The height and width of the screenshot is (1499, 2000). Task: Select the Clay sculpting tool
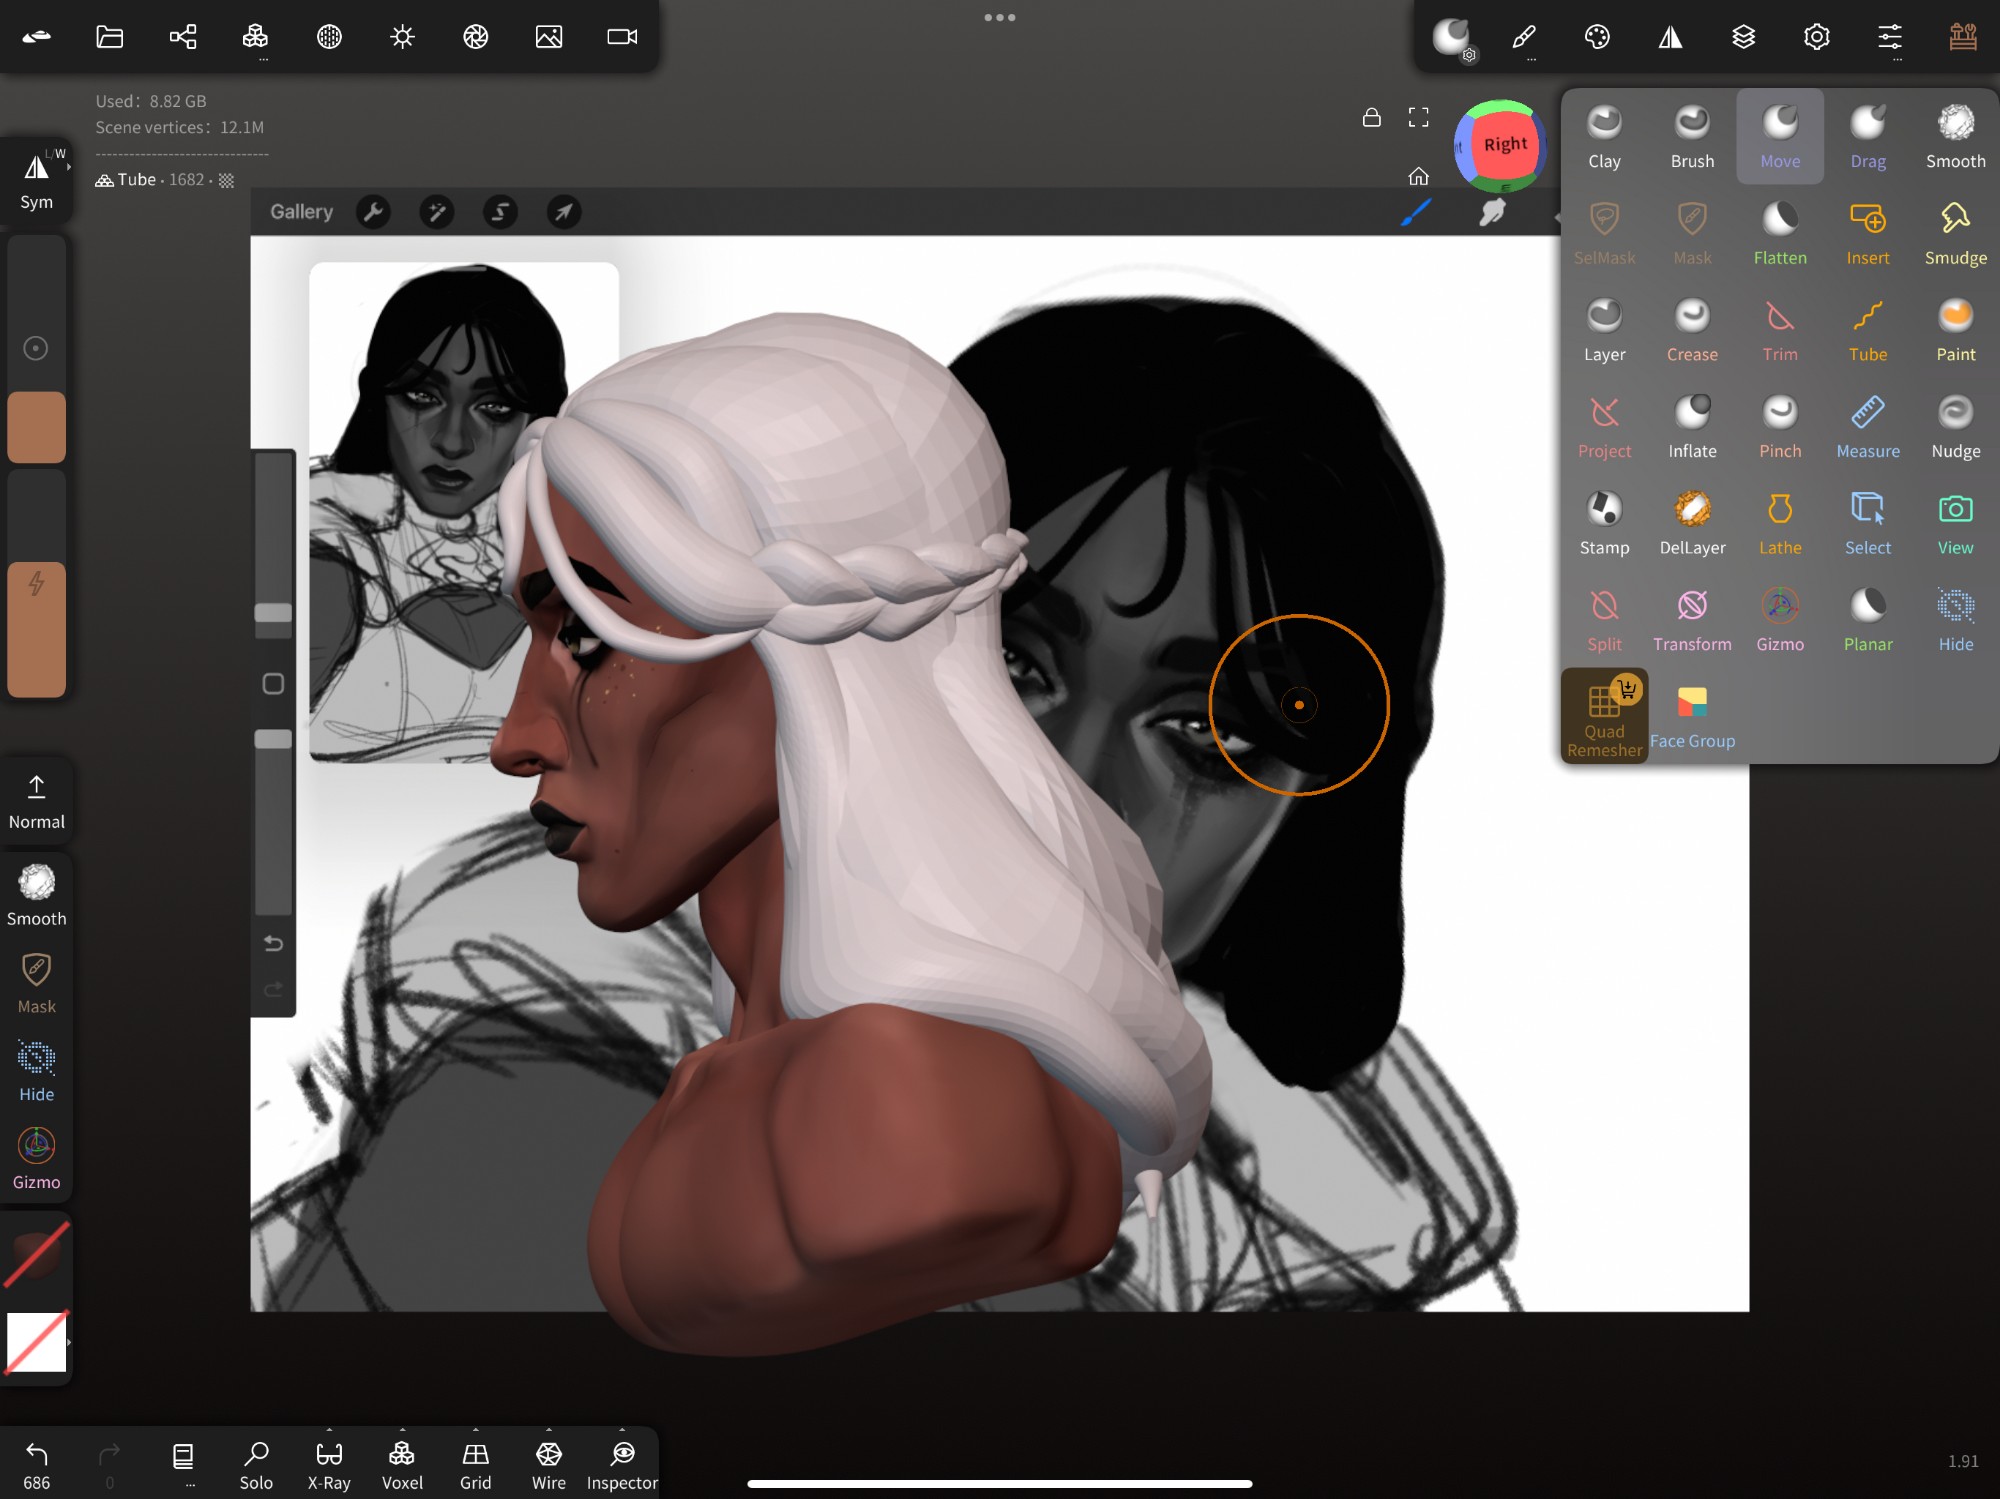(x=1604, y=136)
